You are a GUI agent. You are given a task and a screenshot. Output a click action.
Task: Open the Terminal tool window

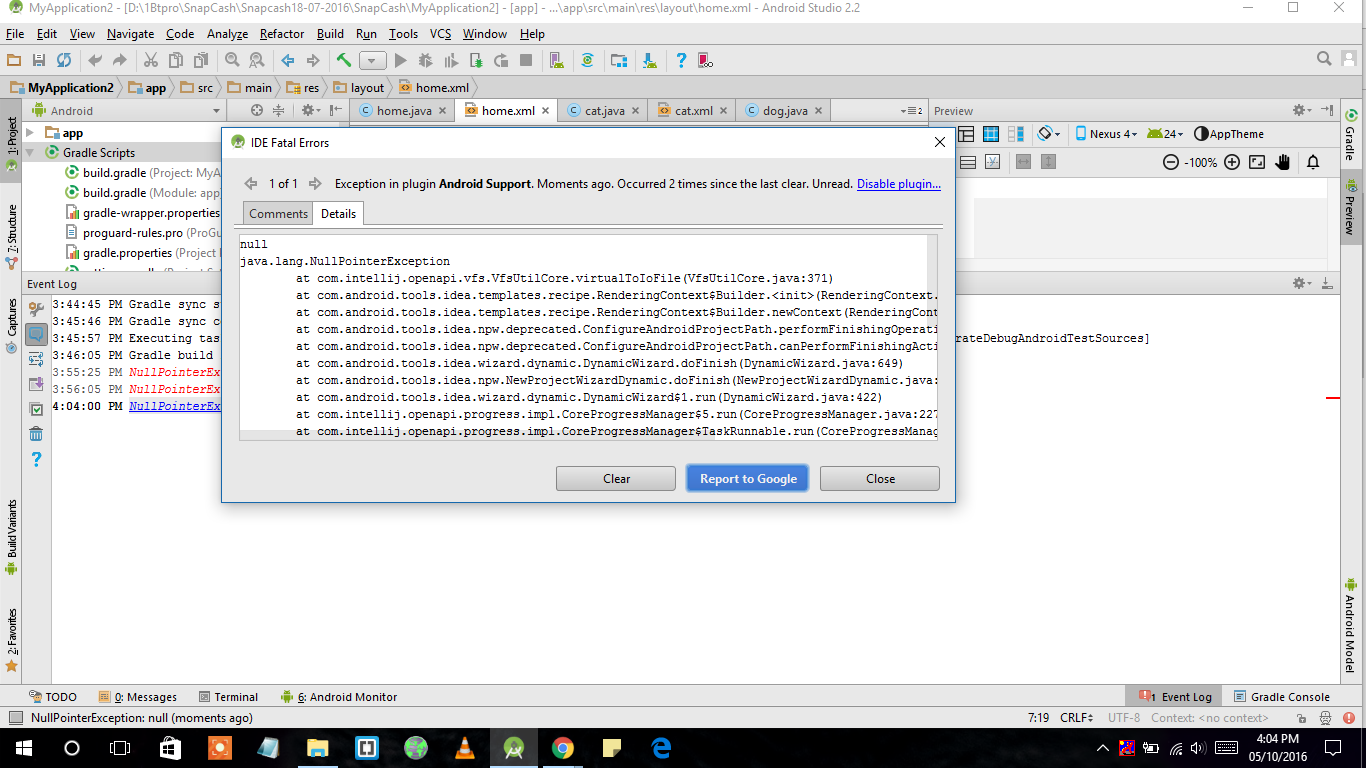(228, 697)
